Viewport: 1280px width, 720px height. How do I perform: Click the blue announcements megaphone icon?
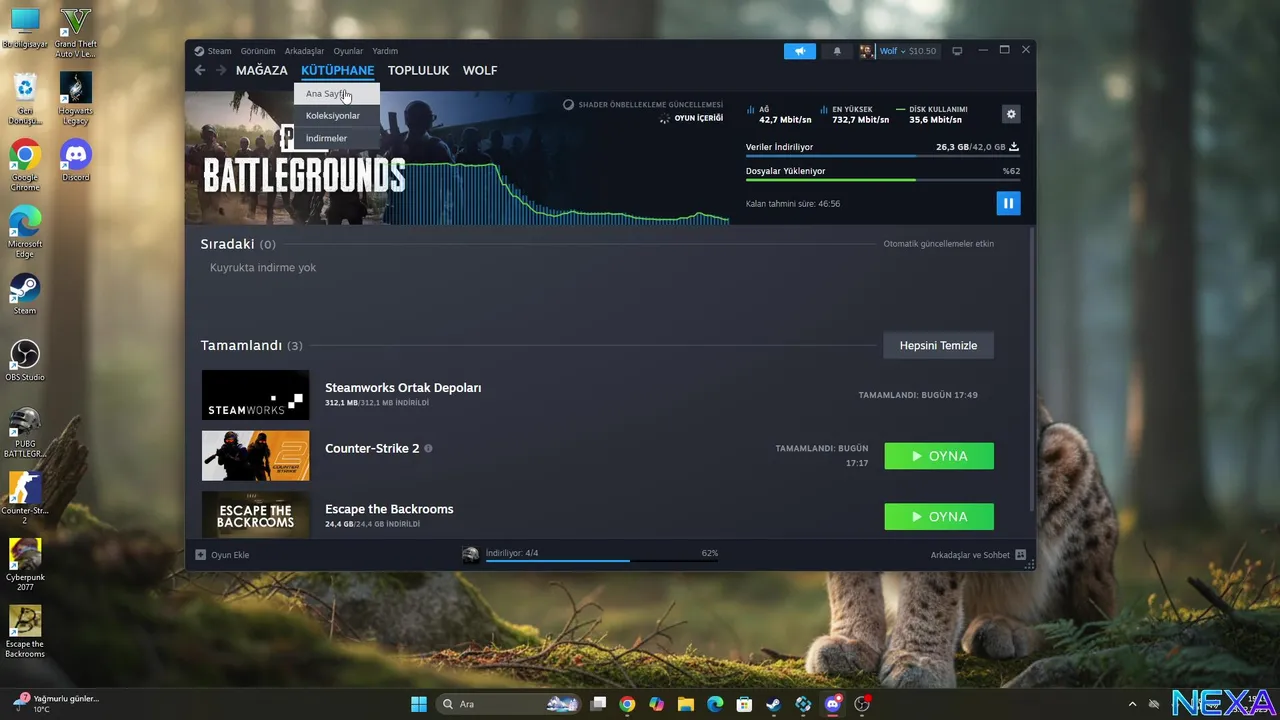click(800, 51)
